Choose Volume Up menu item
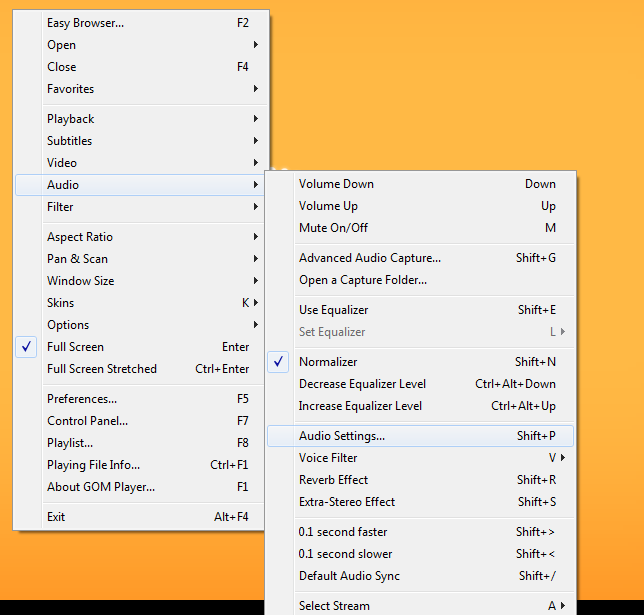The image size is (644, 615). pyautogui.click(x=328, y=206)
